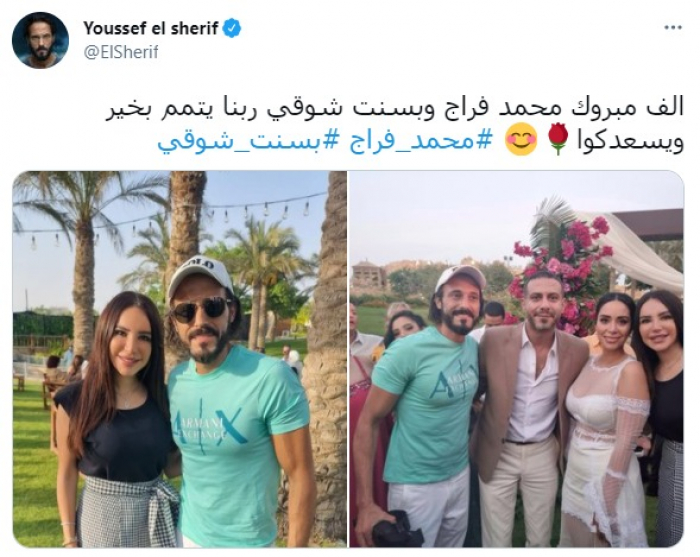Click the smiling face emoji in tweet
The width and height of the screenshot is (700, 557).
pos(521,141)
